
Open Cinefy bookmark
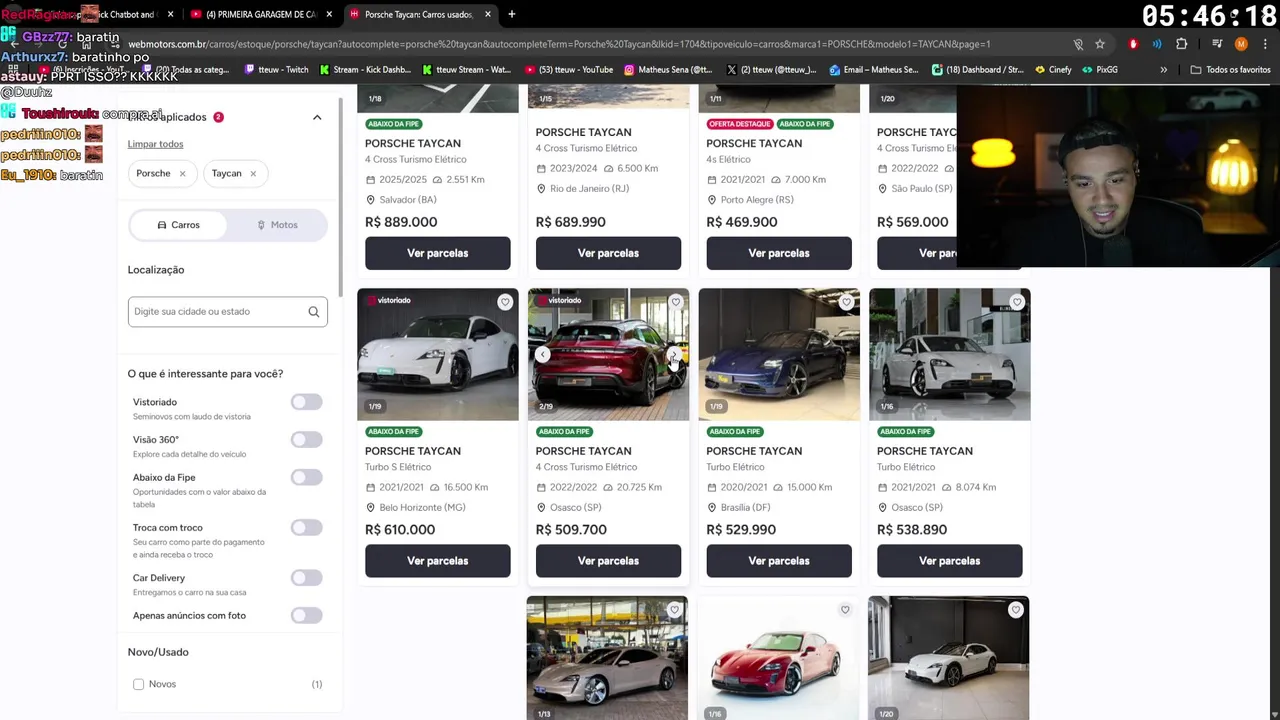pyautogui.click(x=1054, y=70)
